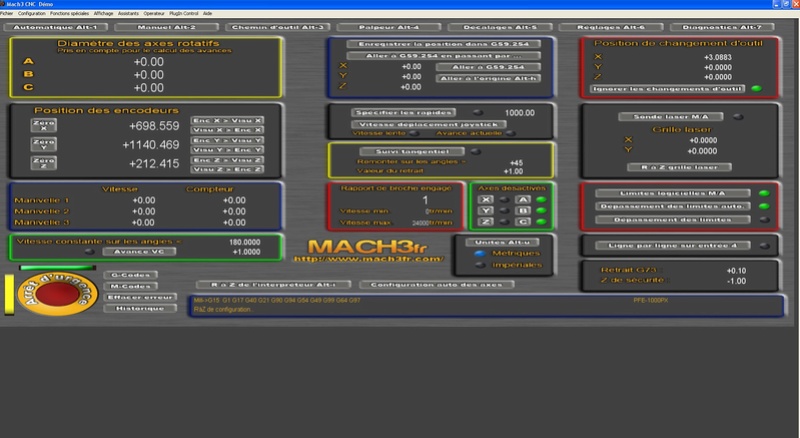The width and height of the screenshot is (800, 438).
Task: Select the rapides value field 1000.00
Action: pos(519,113)
